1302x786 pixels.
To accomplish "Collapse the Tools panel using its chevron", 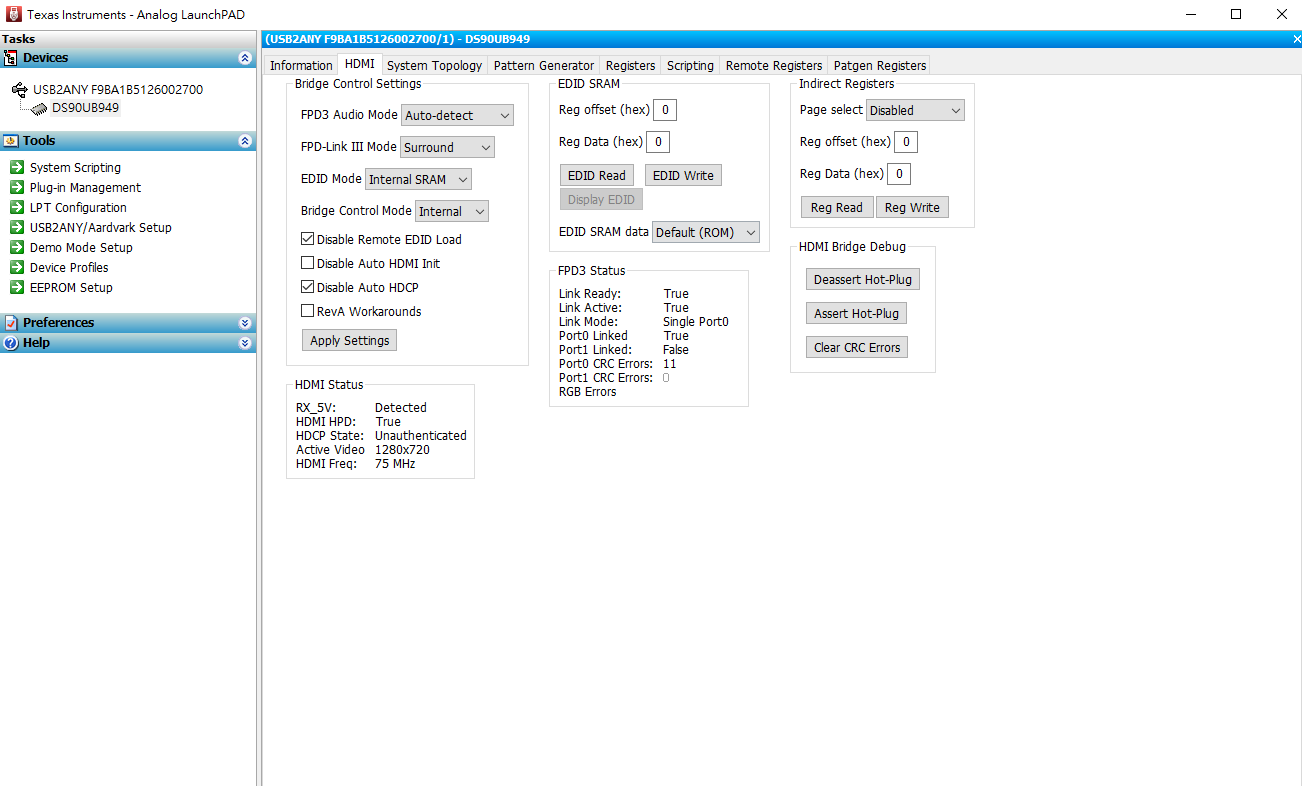I will 245,141.
